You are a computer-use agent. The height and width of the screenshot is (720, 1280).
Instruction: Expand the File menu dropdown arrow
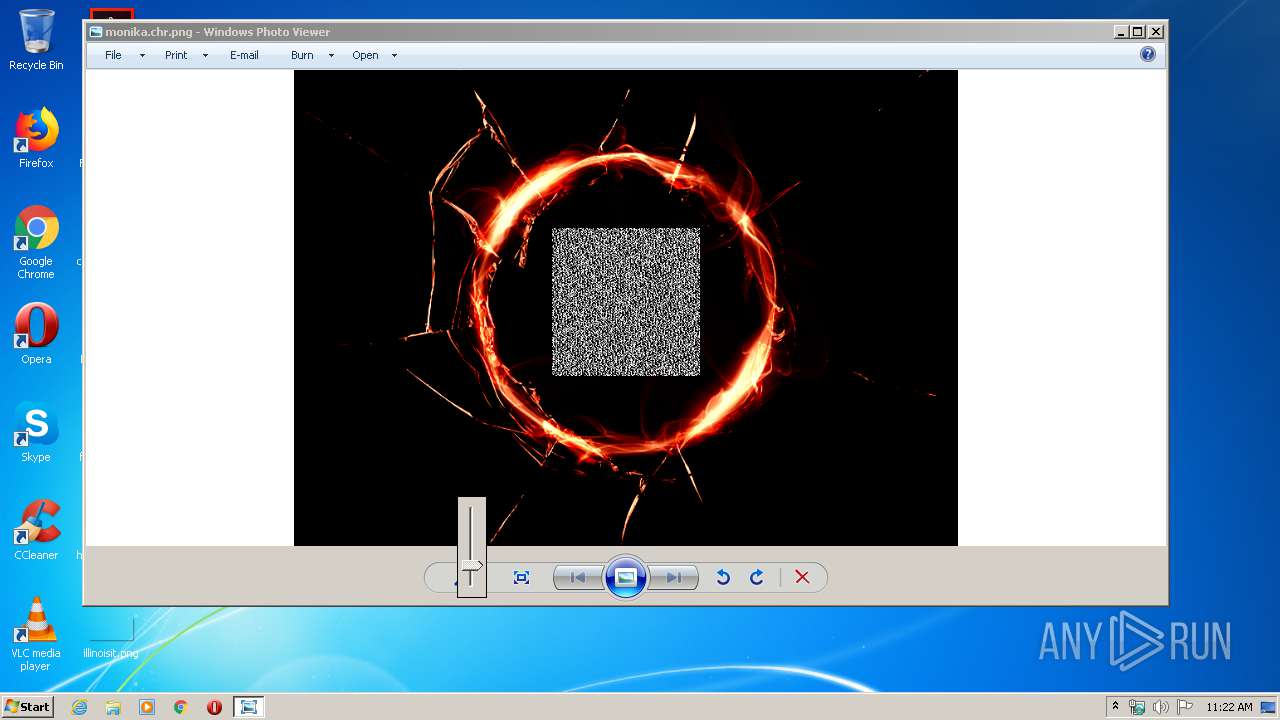click(x=142, y=56)
